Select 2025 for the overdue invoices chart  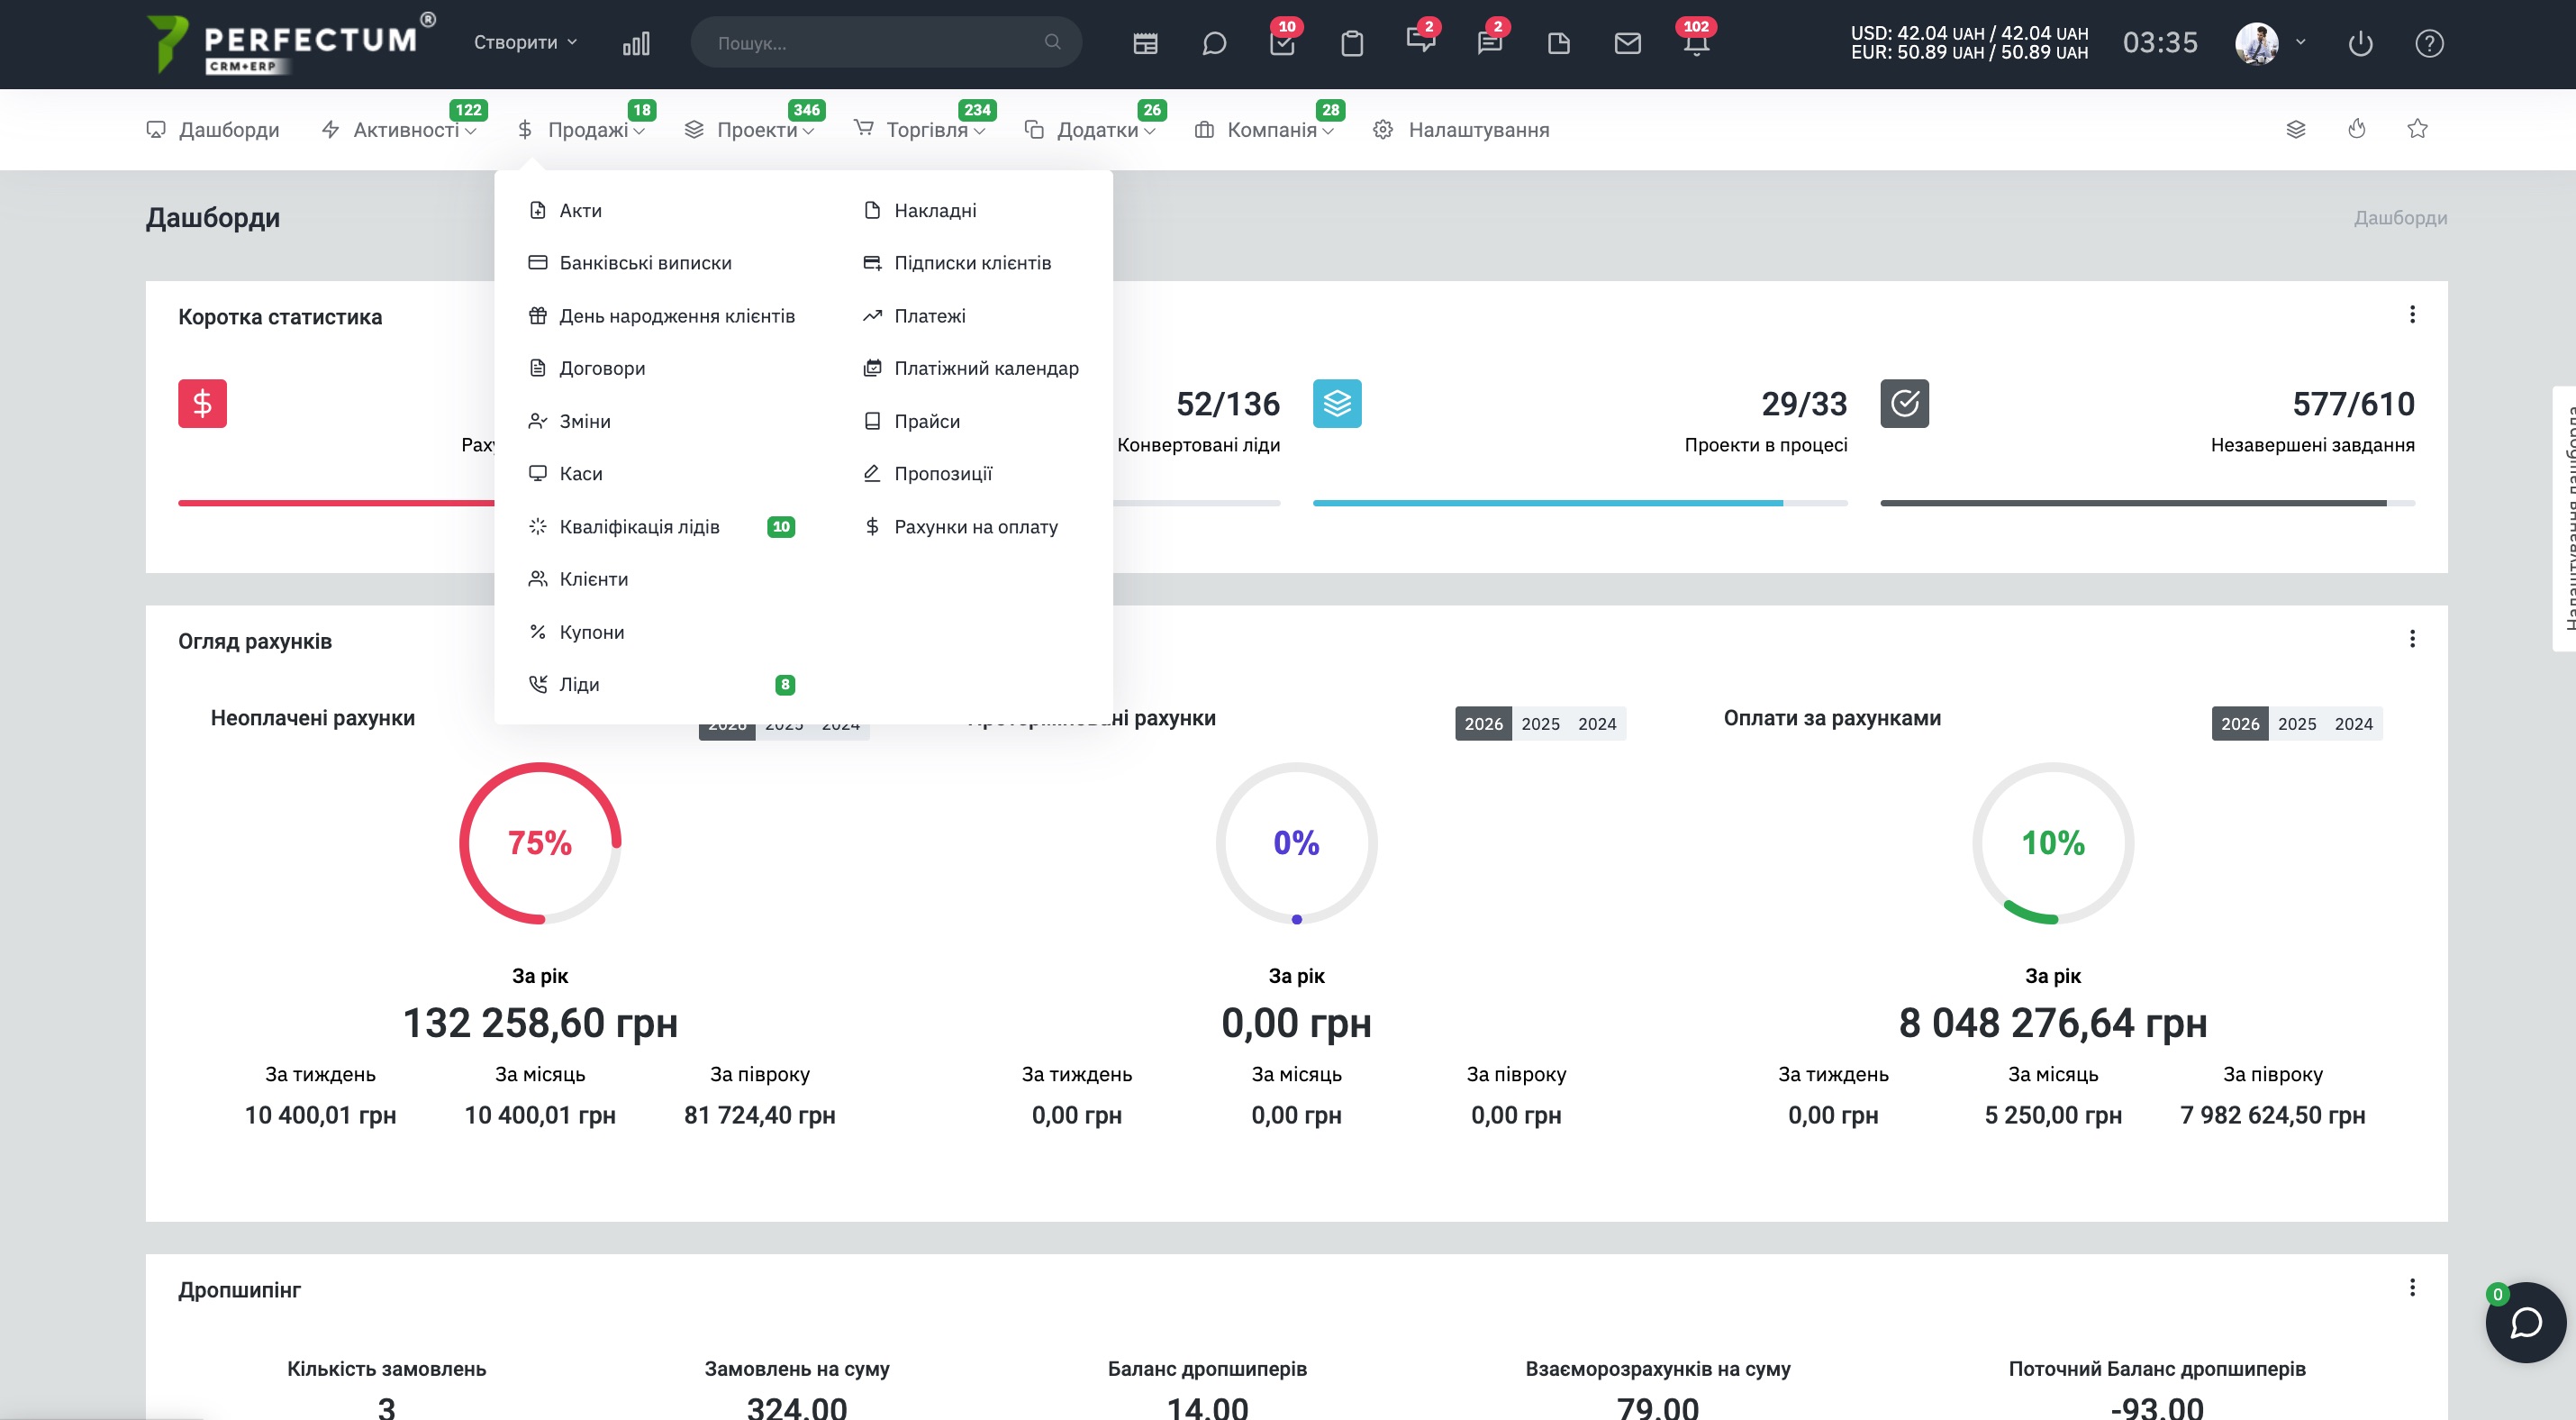point(1540,724)
